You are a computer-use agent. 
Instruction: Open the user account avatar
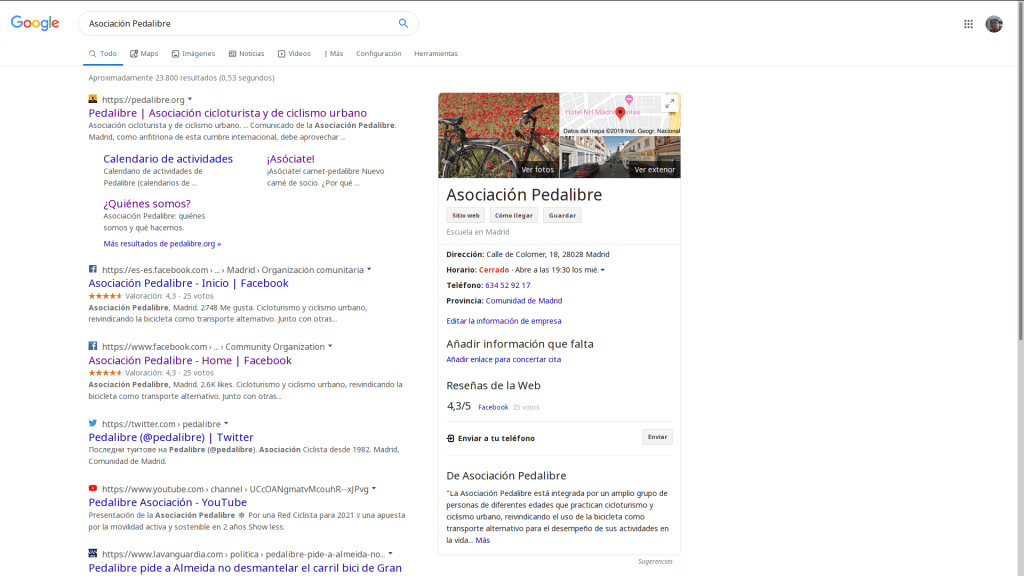(993, 24)
